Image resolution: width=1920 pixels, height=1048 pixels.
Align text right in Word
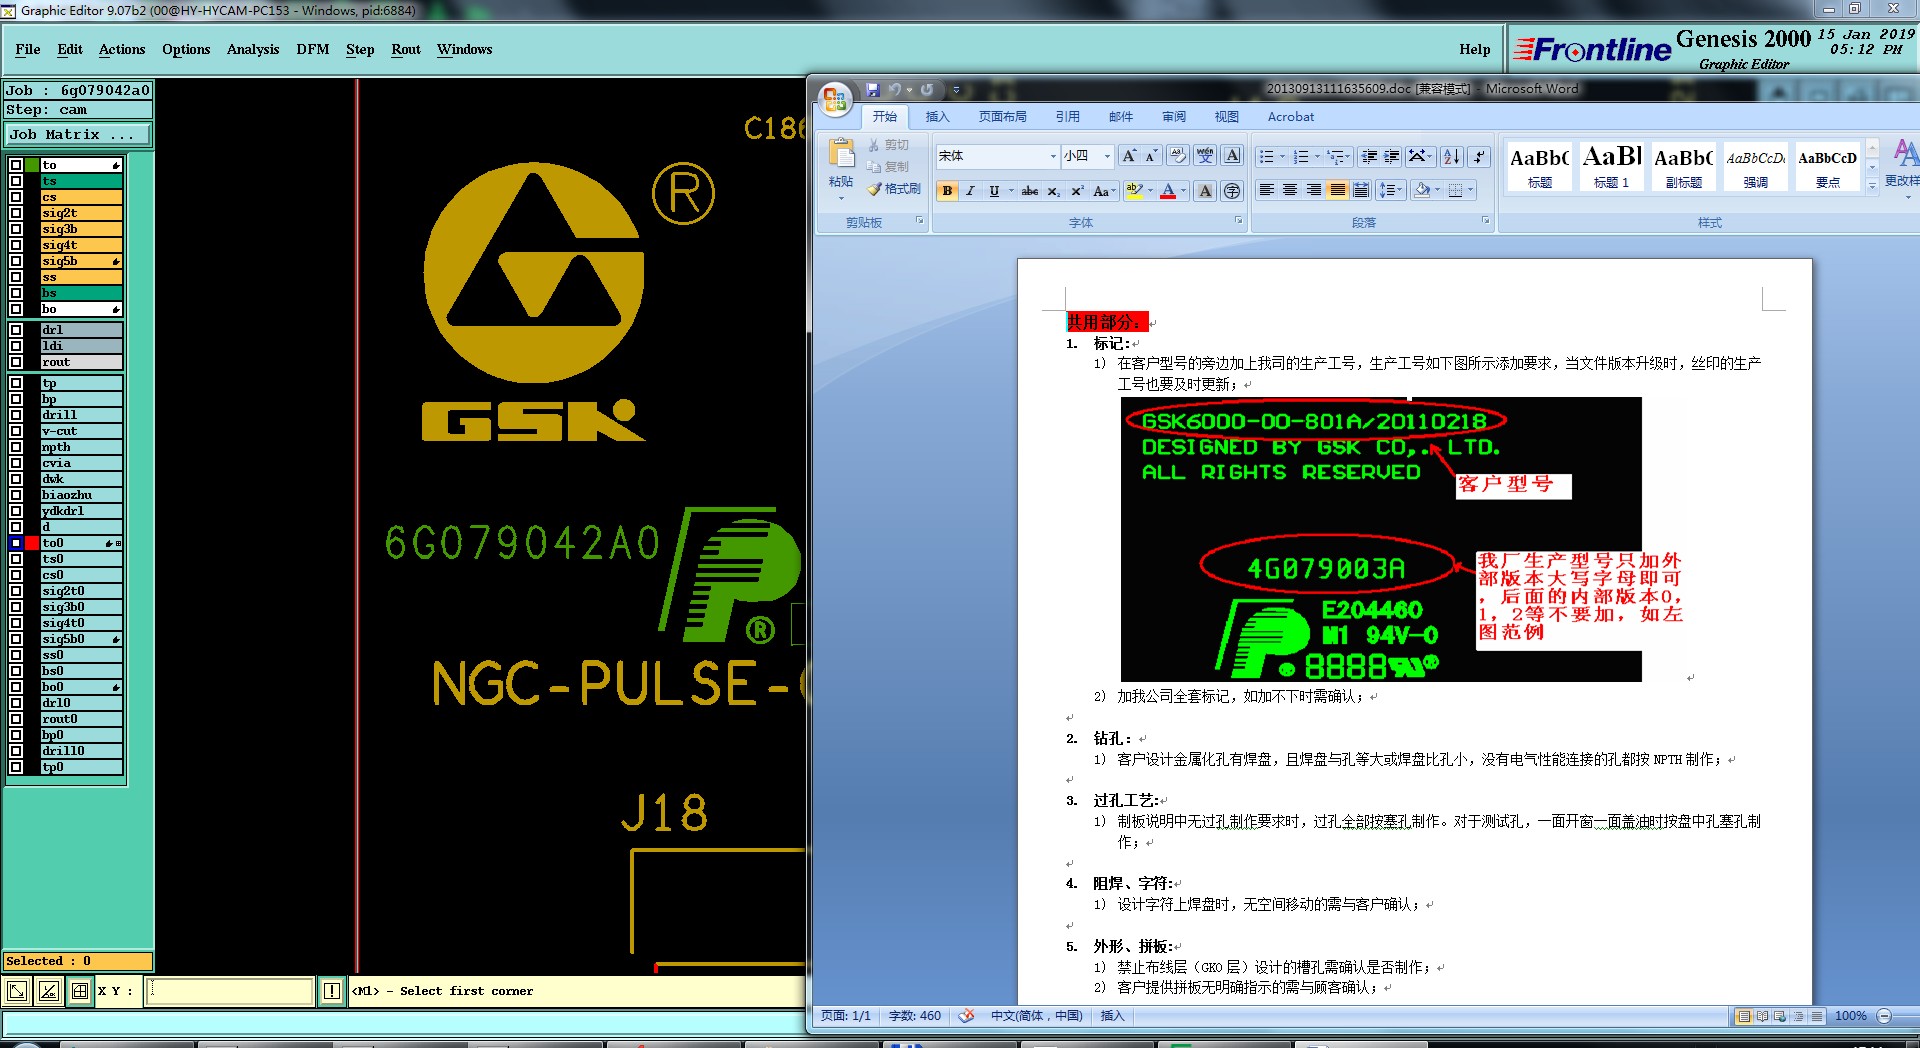tap(1314, 190)
